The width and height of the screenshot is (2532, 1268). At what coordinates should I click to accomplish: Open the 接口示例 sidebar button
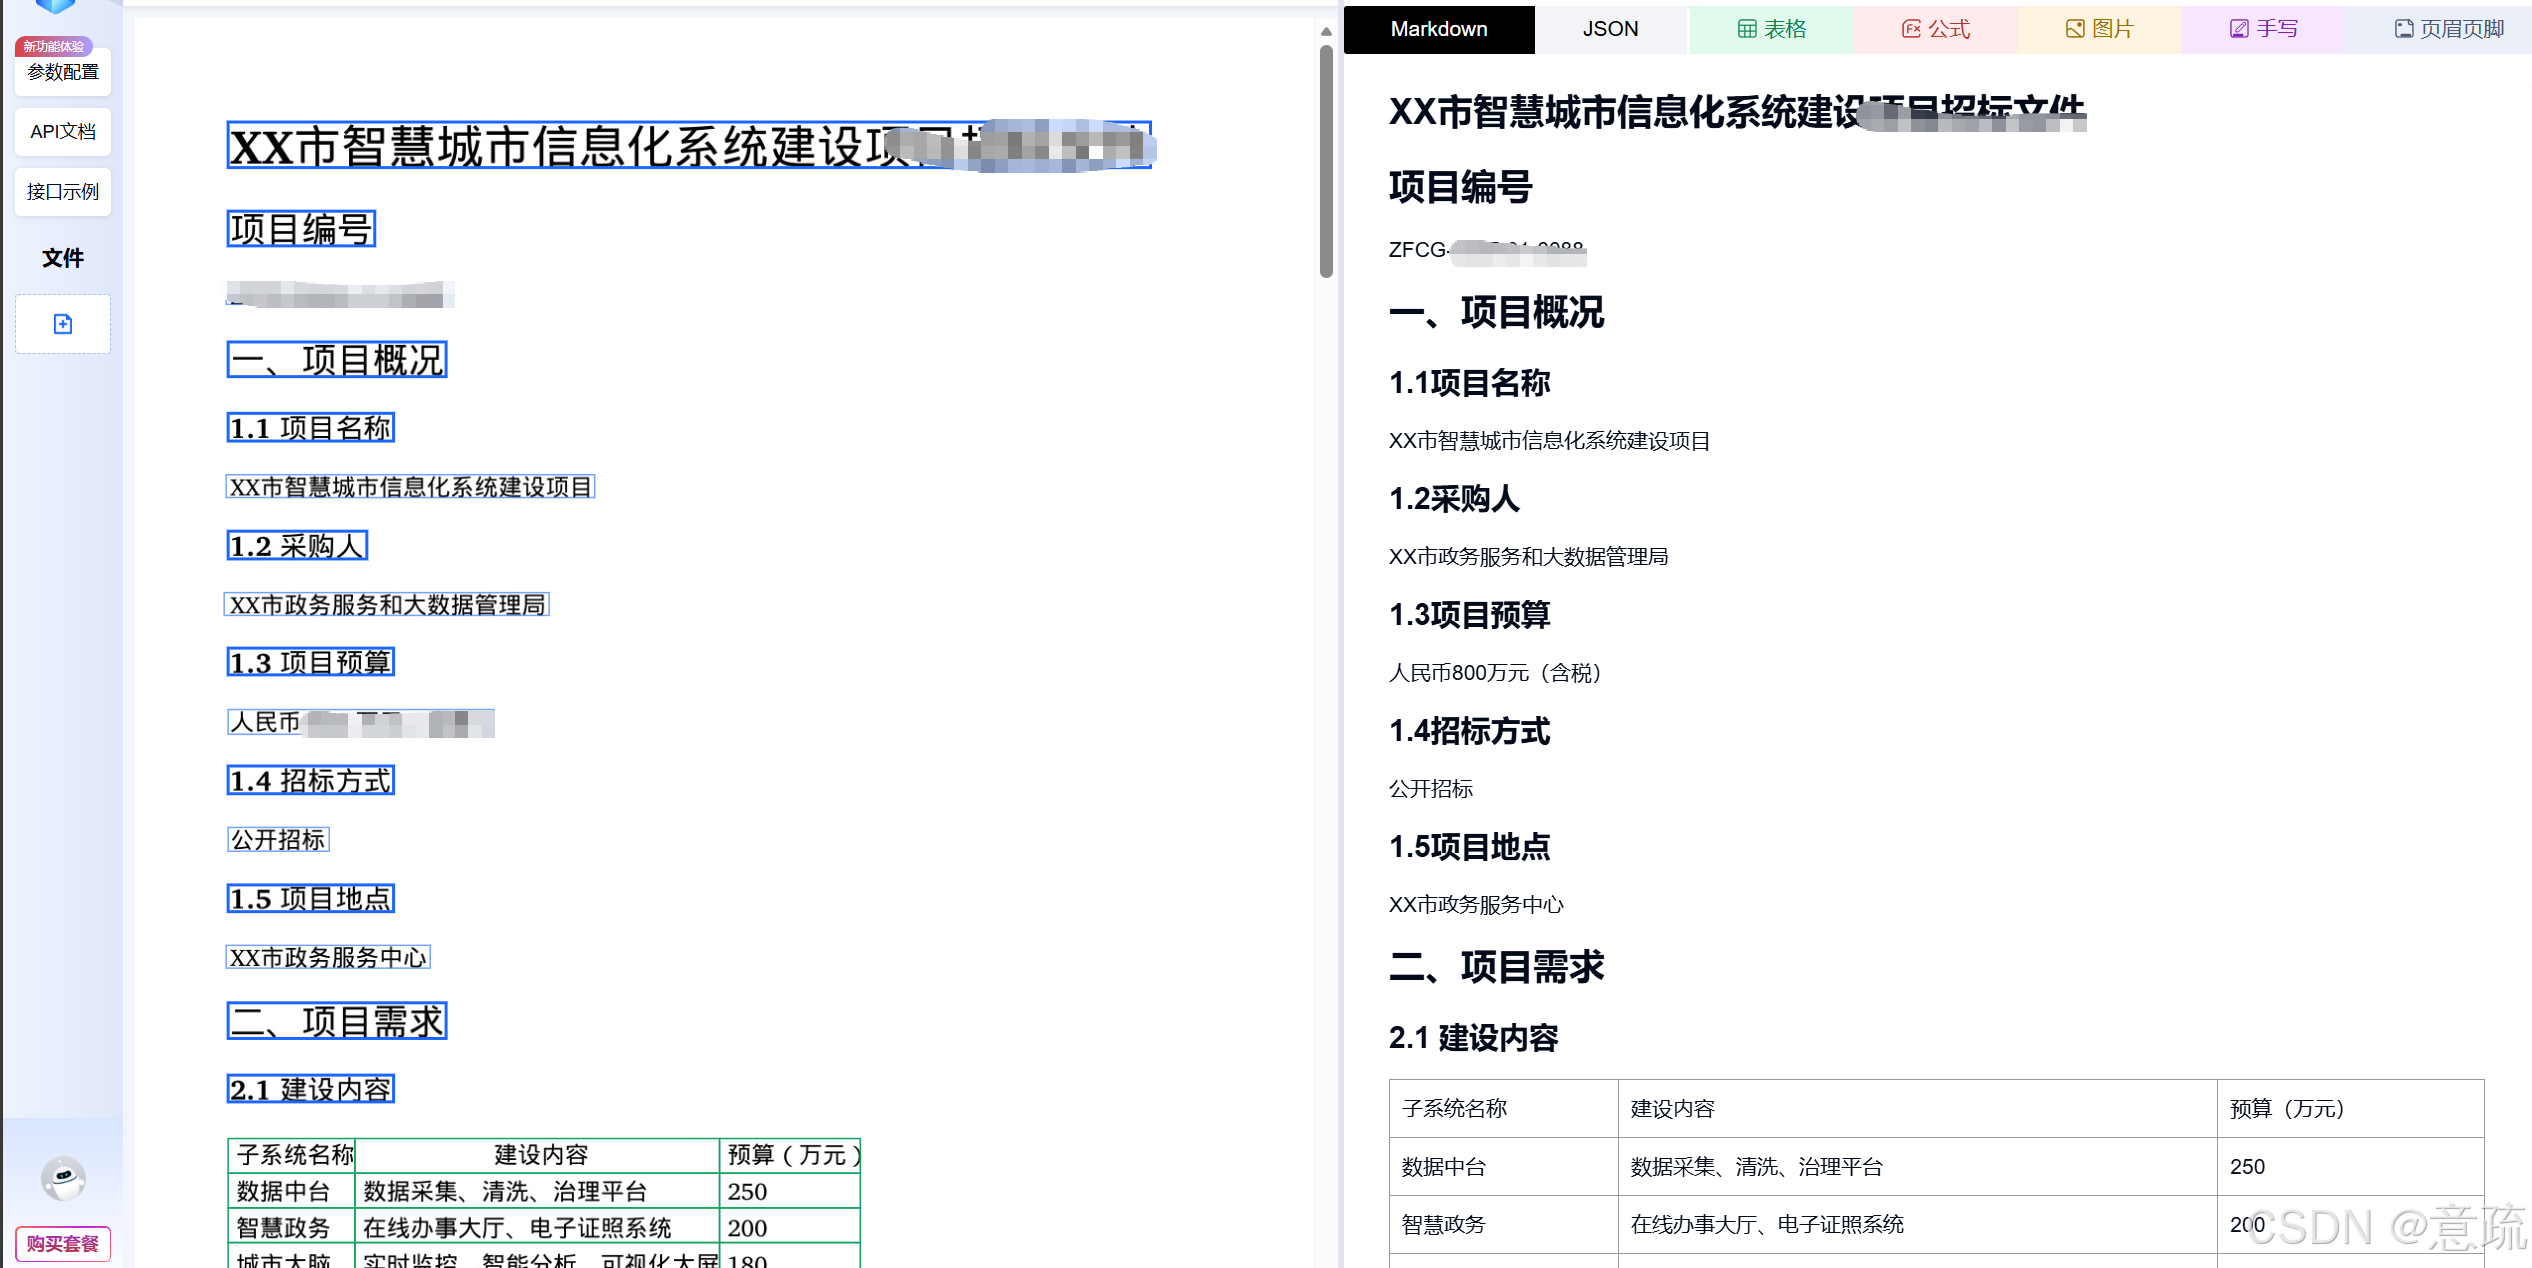coord(63,192)
